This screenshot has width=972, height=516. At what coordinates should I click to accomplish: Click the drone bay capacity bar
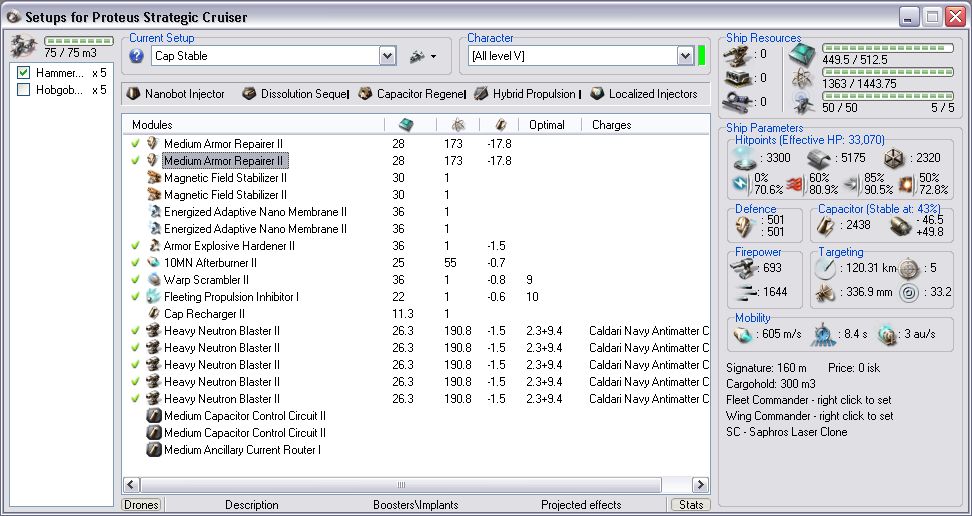pyautogui.click(x=79, y=42)
